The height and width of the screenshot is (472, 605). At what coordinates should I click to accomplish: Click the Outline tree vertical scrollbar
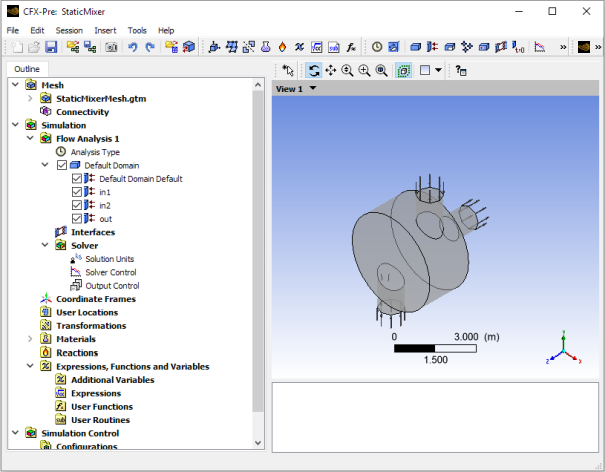258,250
